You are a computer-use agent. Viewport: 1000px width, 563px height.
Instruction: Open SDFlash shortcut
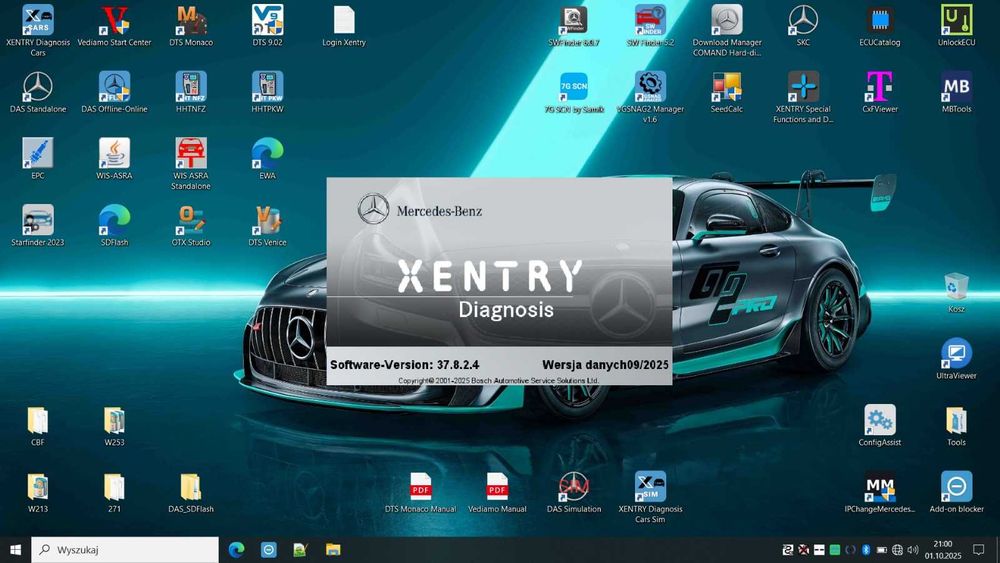point(114,221)
